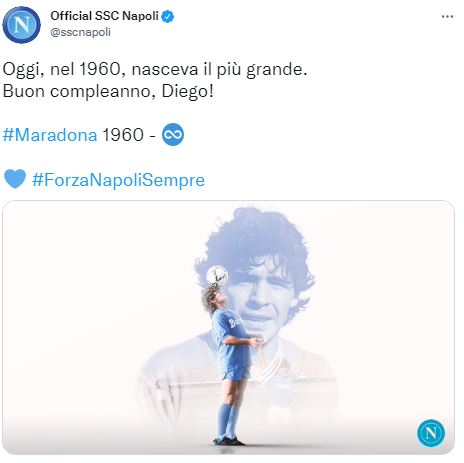Click the blue heart emoji
The width and height of the screenshot is (464, 463).
15,179
